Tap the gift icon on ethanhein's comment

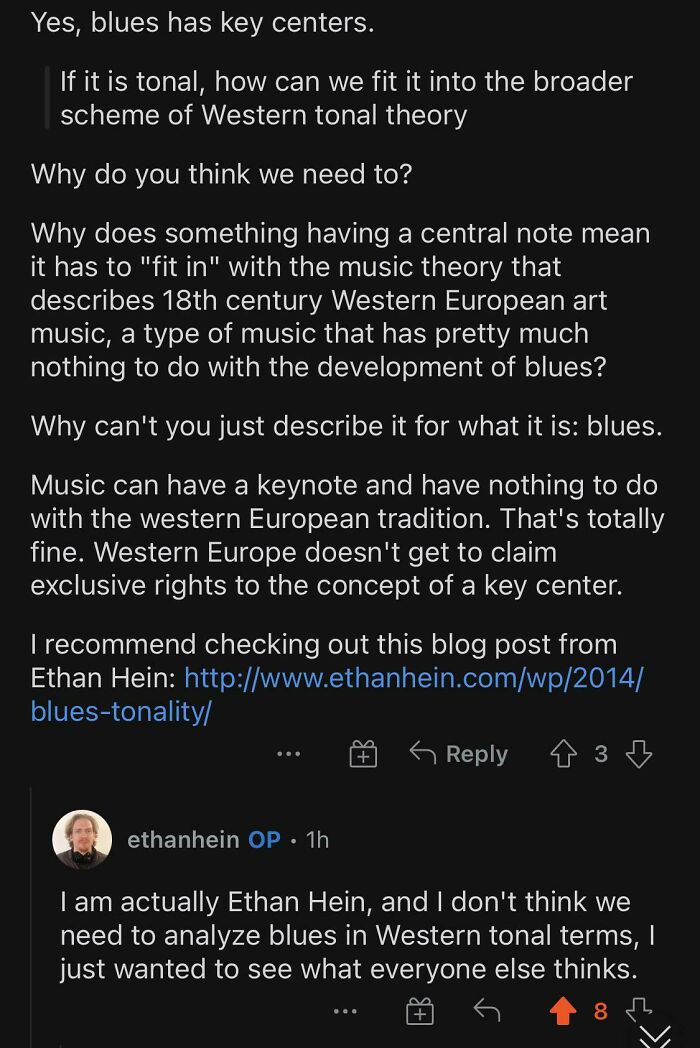click(x=421, y=1012)
